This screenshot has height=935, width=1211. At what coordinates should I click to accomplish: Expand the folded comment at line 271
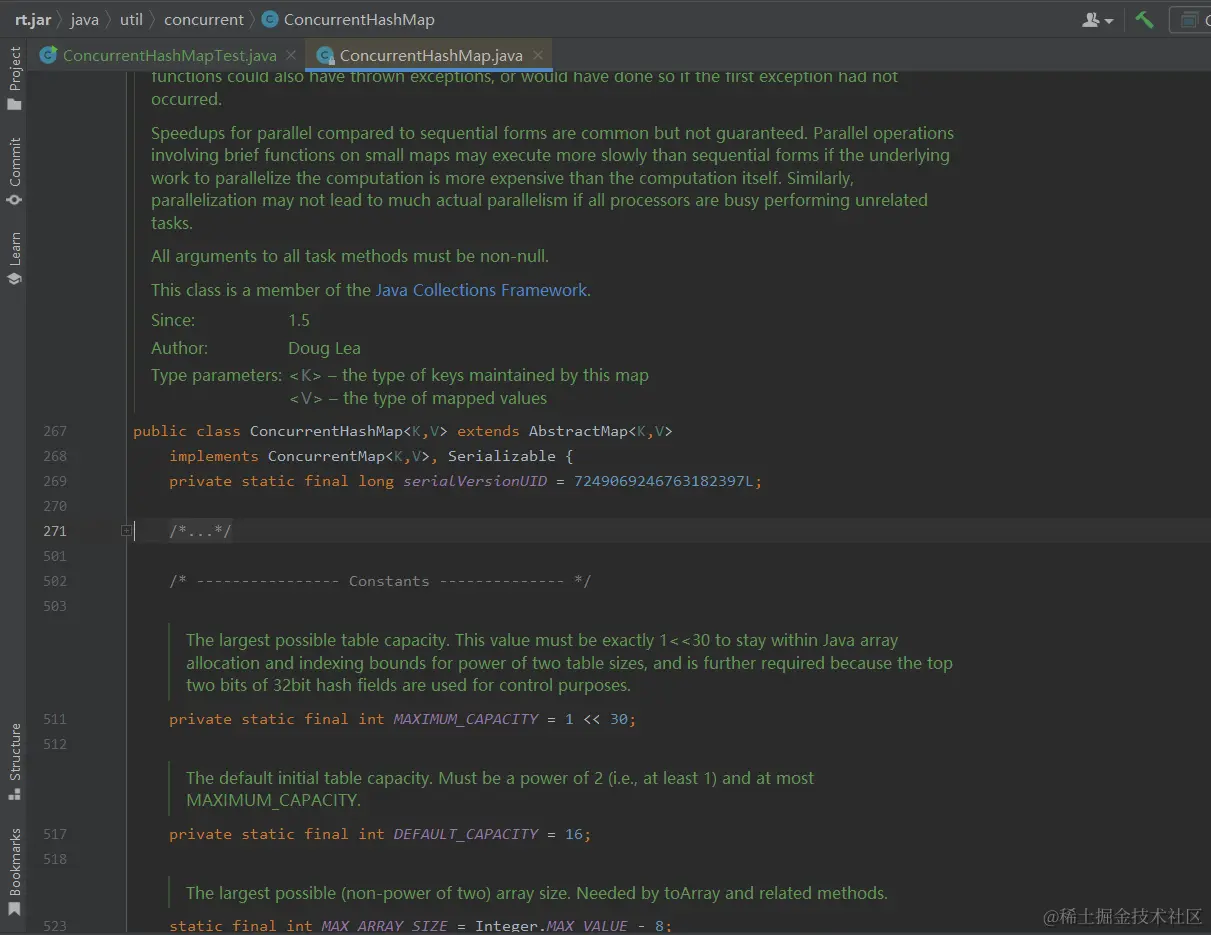pyautogui.click(x=127, y=531)
